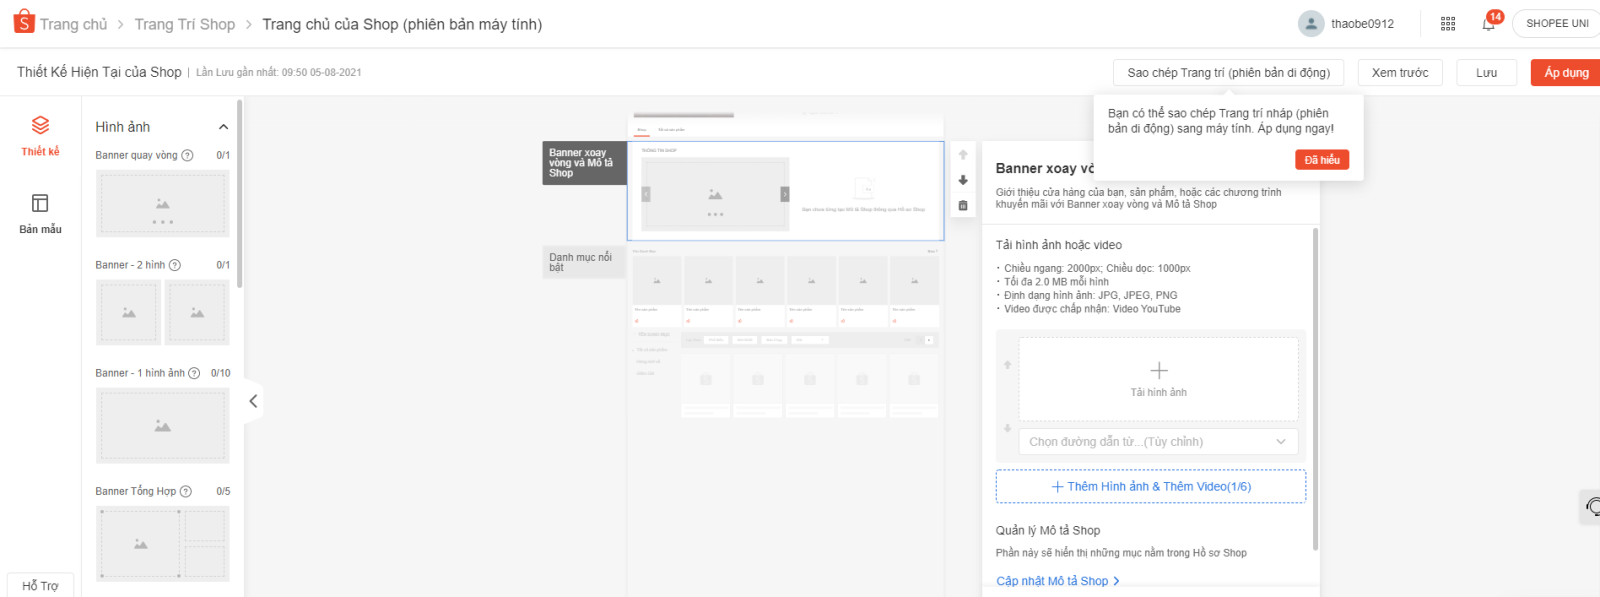Open the Cập nhật Mô tả Shop link
This screenshot has width=1600, height=597.
point(1057,581)
